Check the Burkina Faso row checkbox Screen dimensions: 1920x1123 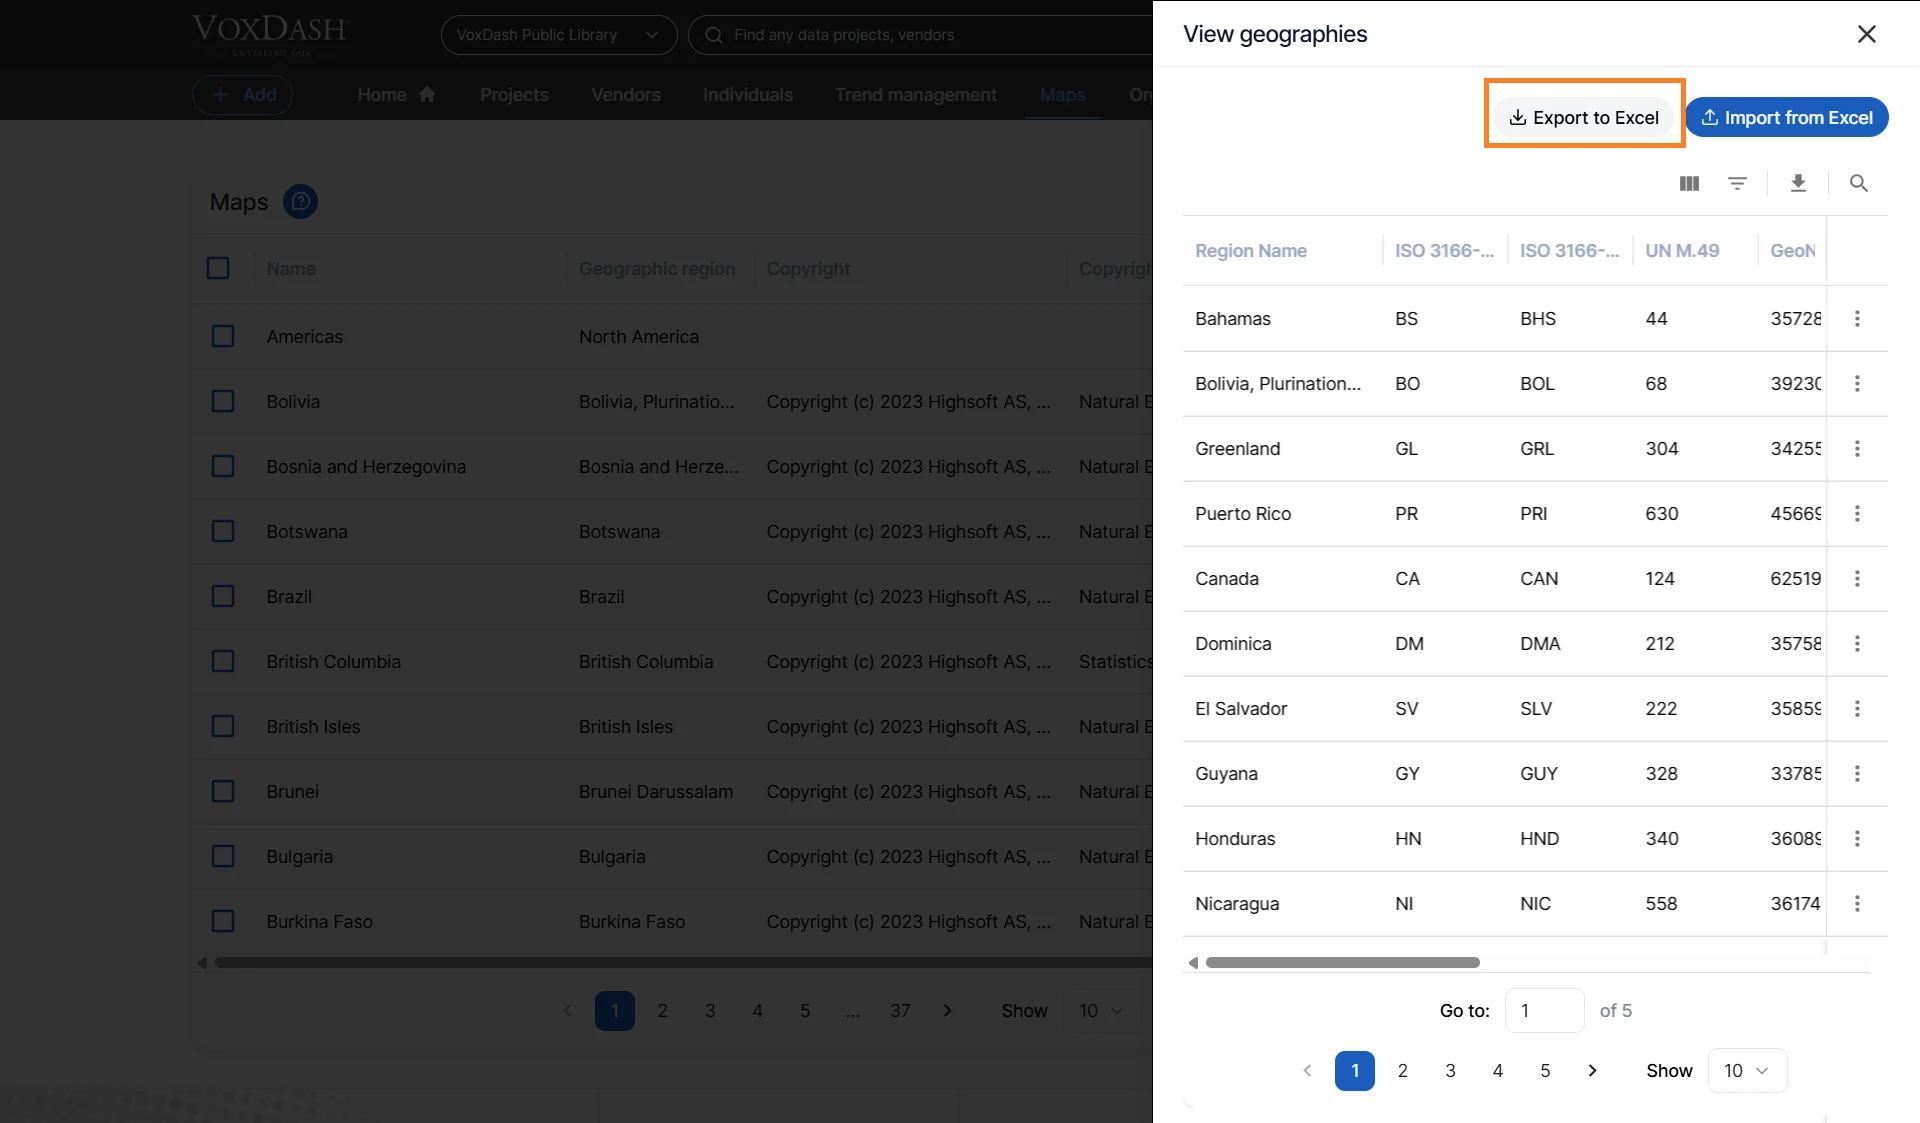point(223,921)
